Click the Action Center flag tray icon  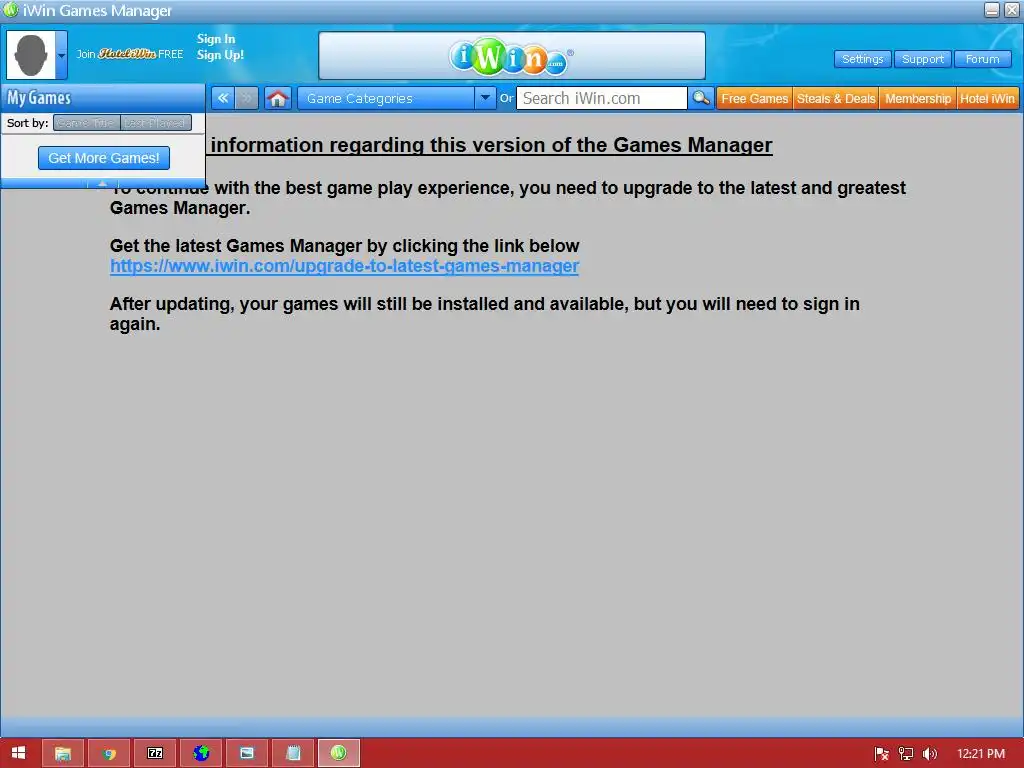pyautogui.click(x=881, y=754)
